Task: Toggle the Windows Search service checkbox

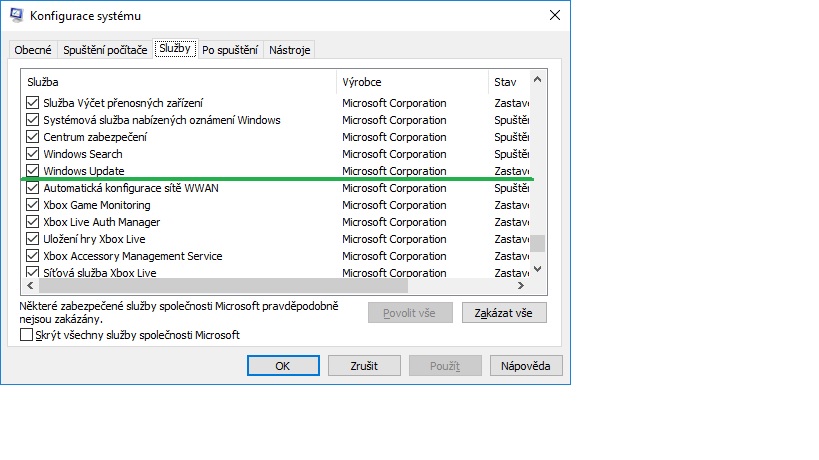Action: click(33, 154)
